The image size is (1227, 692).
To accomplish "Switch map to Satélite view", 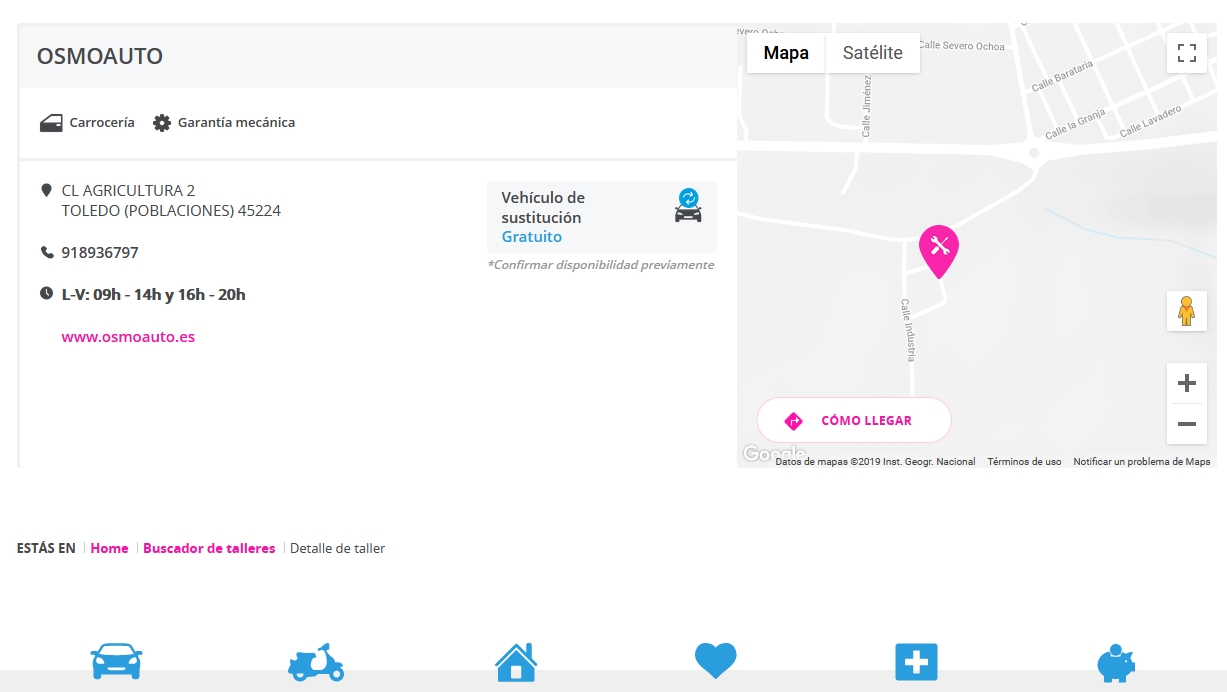I will coord(872,53).
